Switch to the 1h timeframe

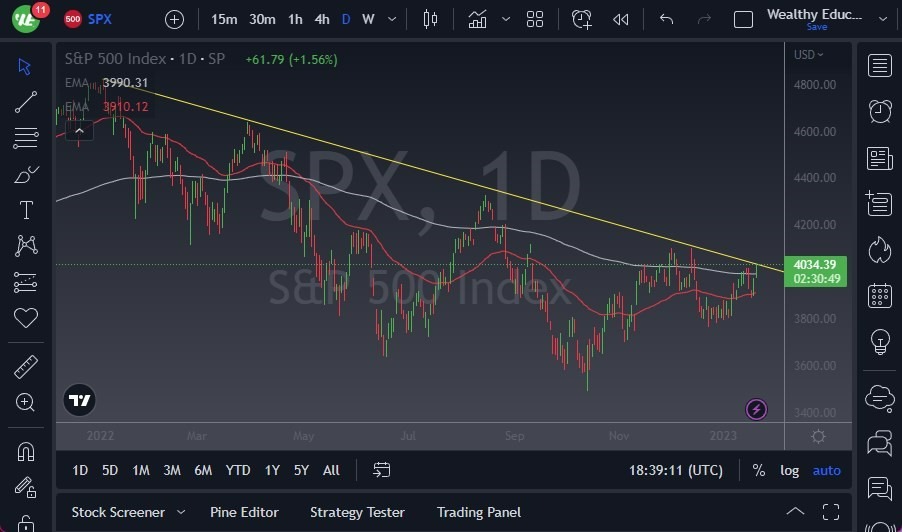(295, 20)
